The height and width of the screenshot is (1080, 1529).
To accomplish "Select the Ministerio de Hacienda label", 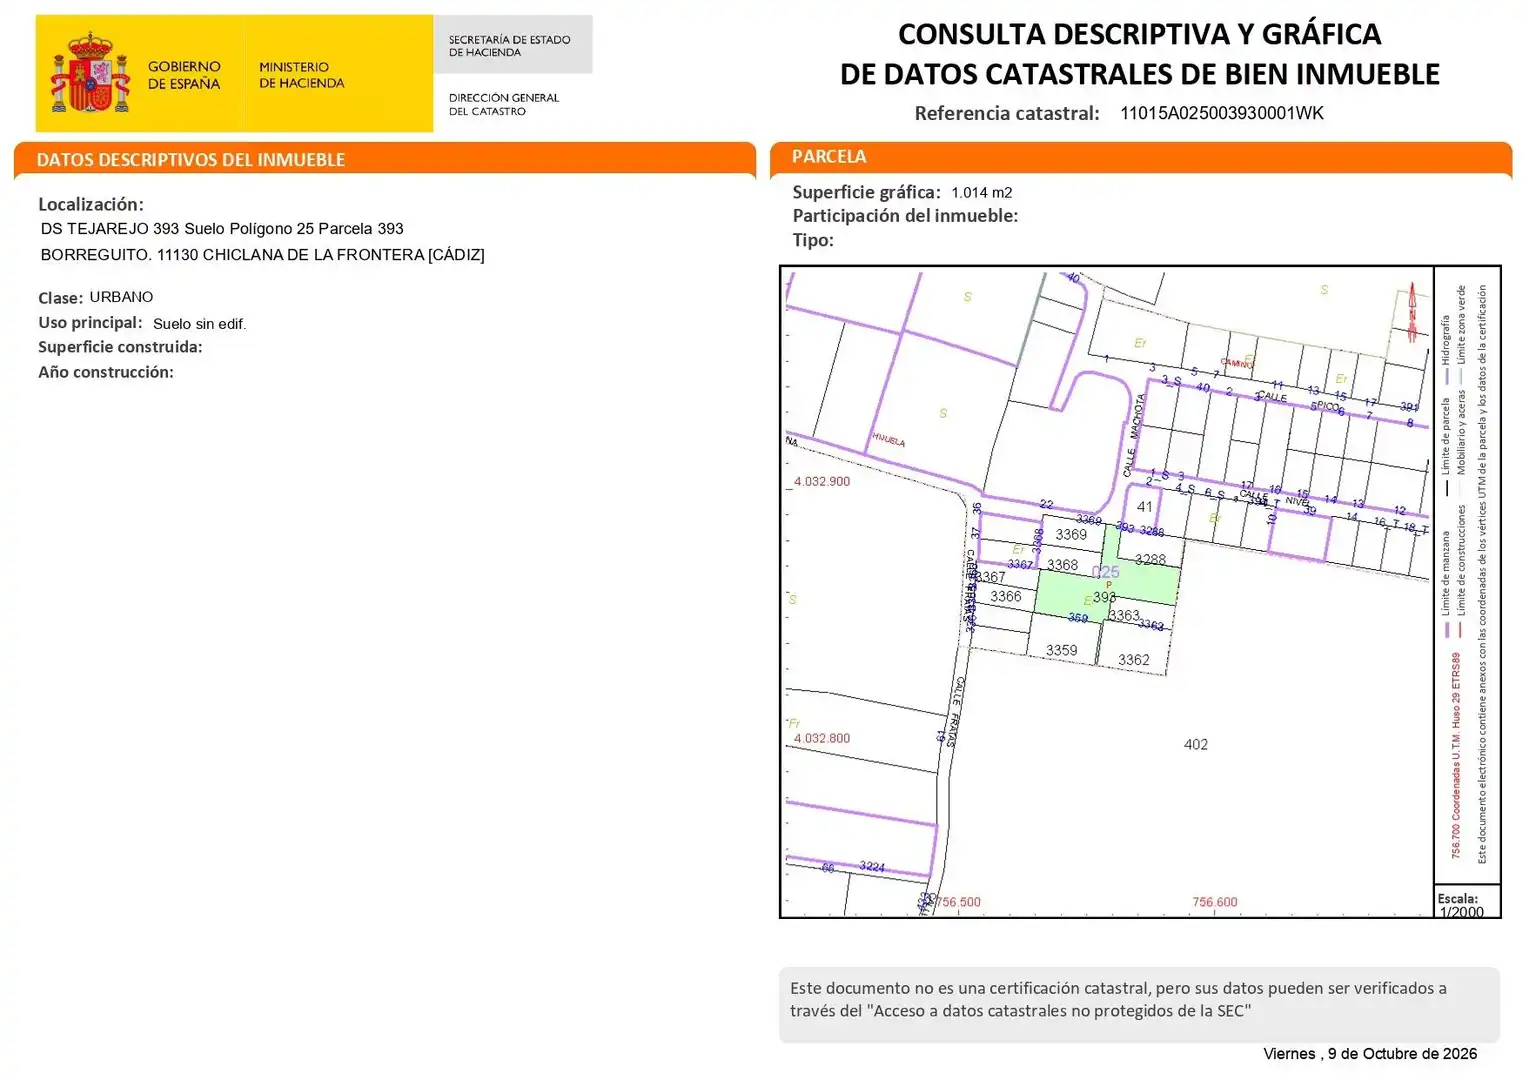I will tap(301, 75).
